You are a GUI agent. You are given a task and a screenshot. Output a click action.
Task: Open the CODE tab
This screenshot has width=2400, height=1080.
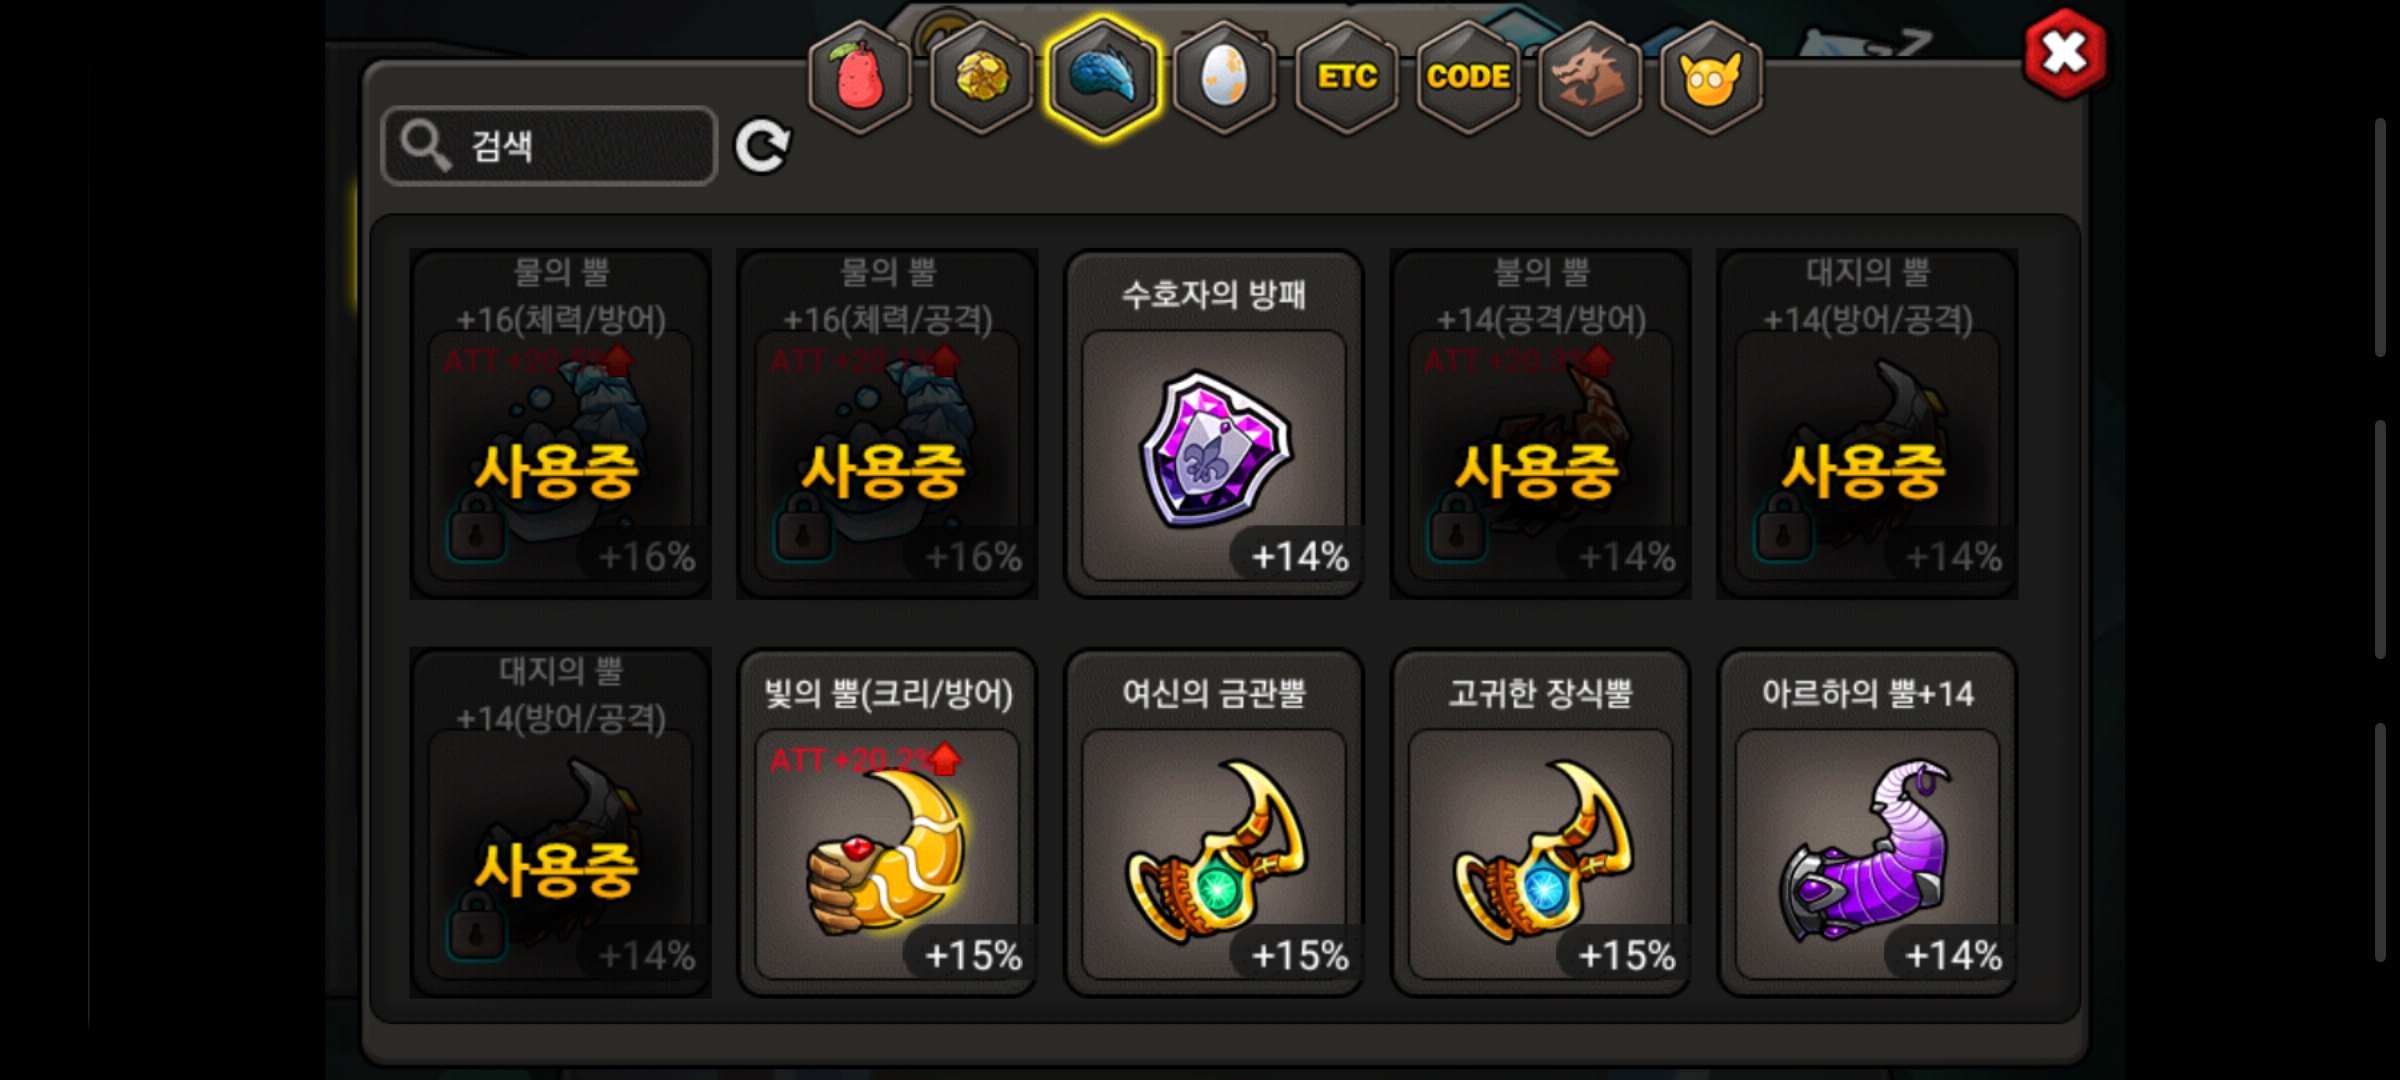click(x=1468, y=78)
